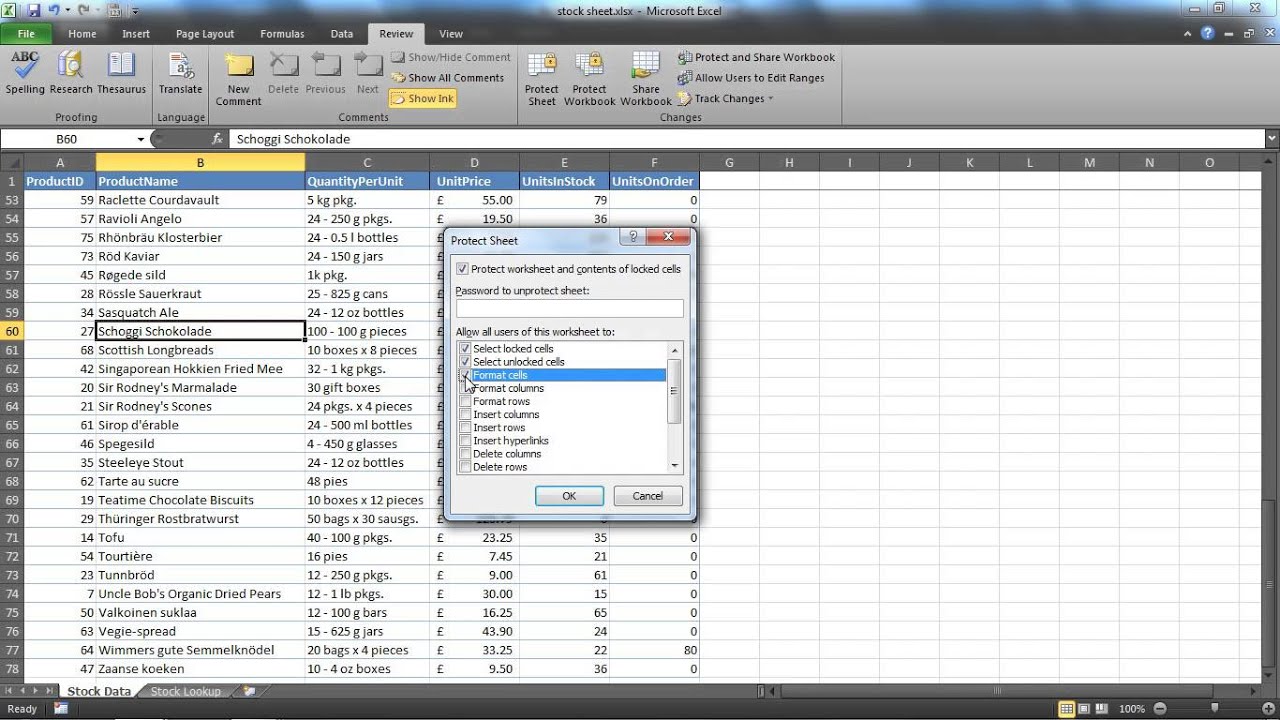Image resolution: width=1280 pixels, height=720 pixels.
Task: Click the permissions list scroll-up arrow
Action: tap(675, 349)
